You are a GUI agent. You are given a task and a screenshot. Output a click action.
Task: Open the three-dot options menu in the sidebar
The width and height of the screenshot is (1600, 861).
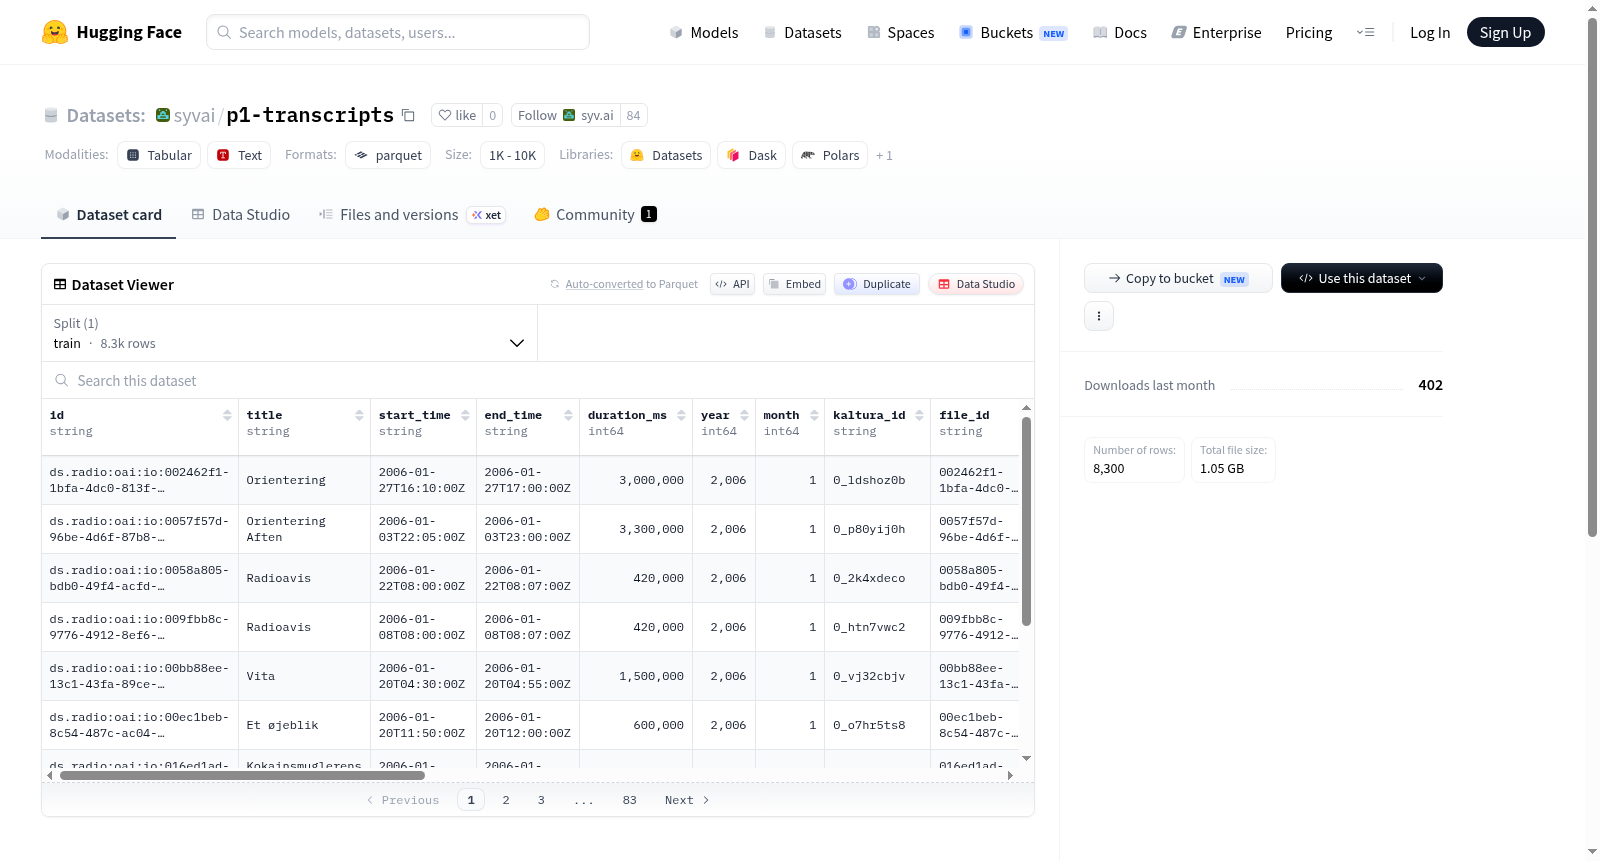(x=1099, y=316)
